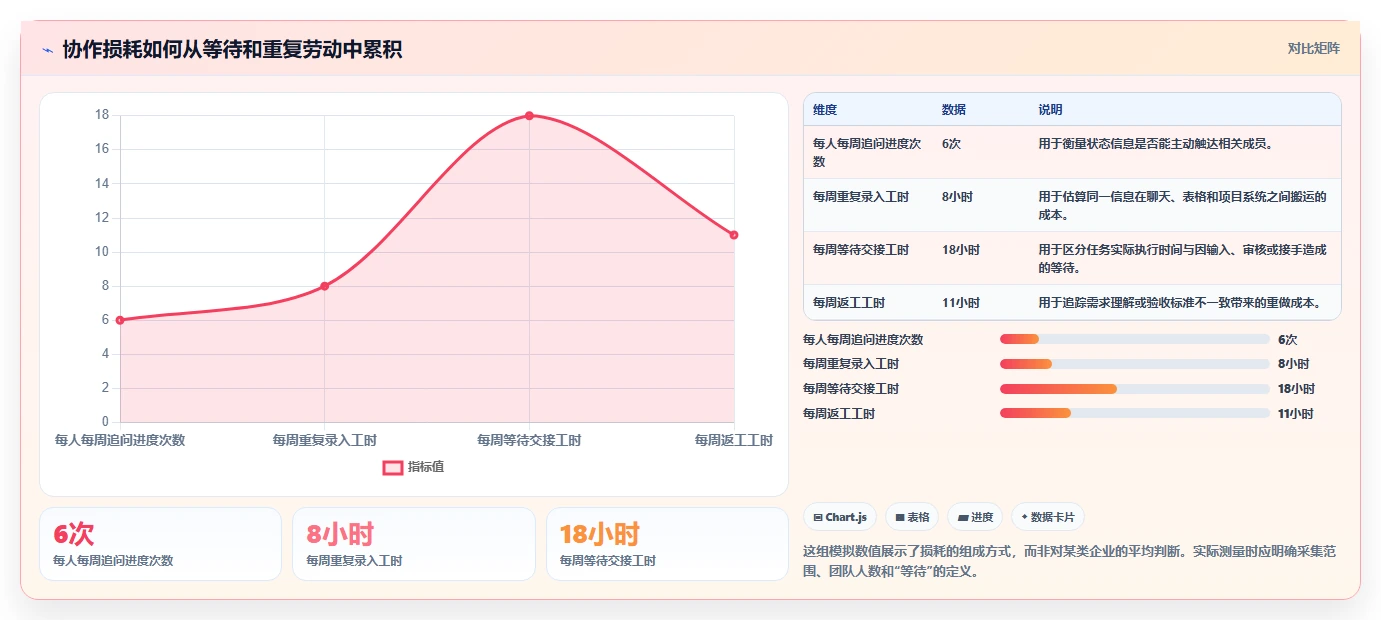Image resolution: width=1381 pixels, height=620 pixels.
Task: Click the description starting 用于区分任务实际执行时间
Action: pyautogui.click(x=1182, y=259)
